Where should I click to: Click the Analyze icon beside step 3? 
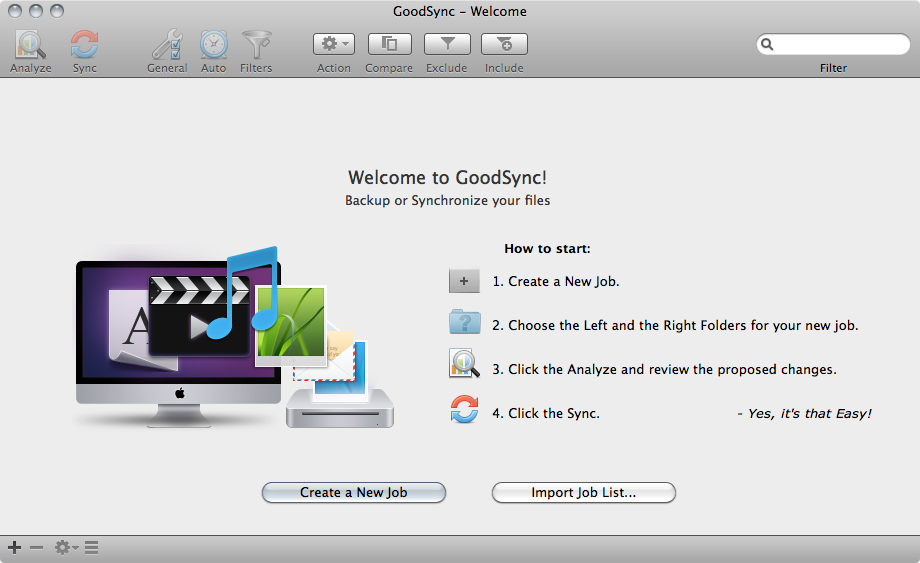[x=464, y=364]
